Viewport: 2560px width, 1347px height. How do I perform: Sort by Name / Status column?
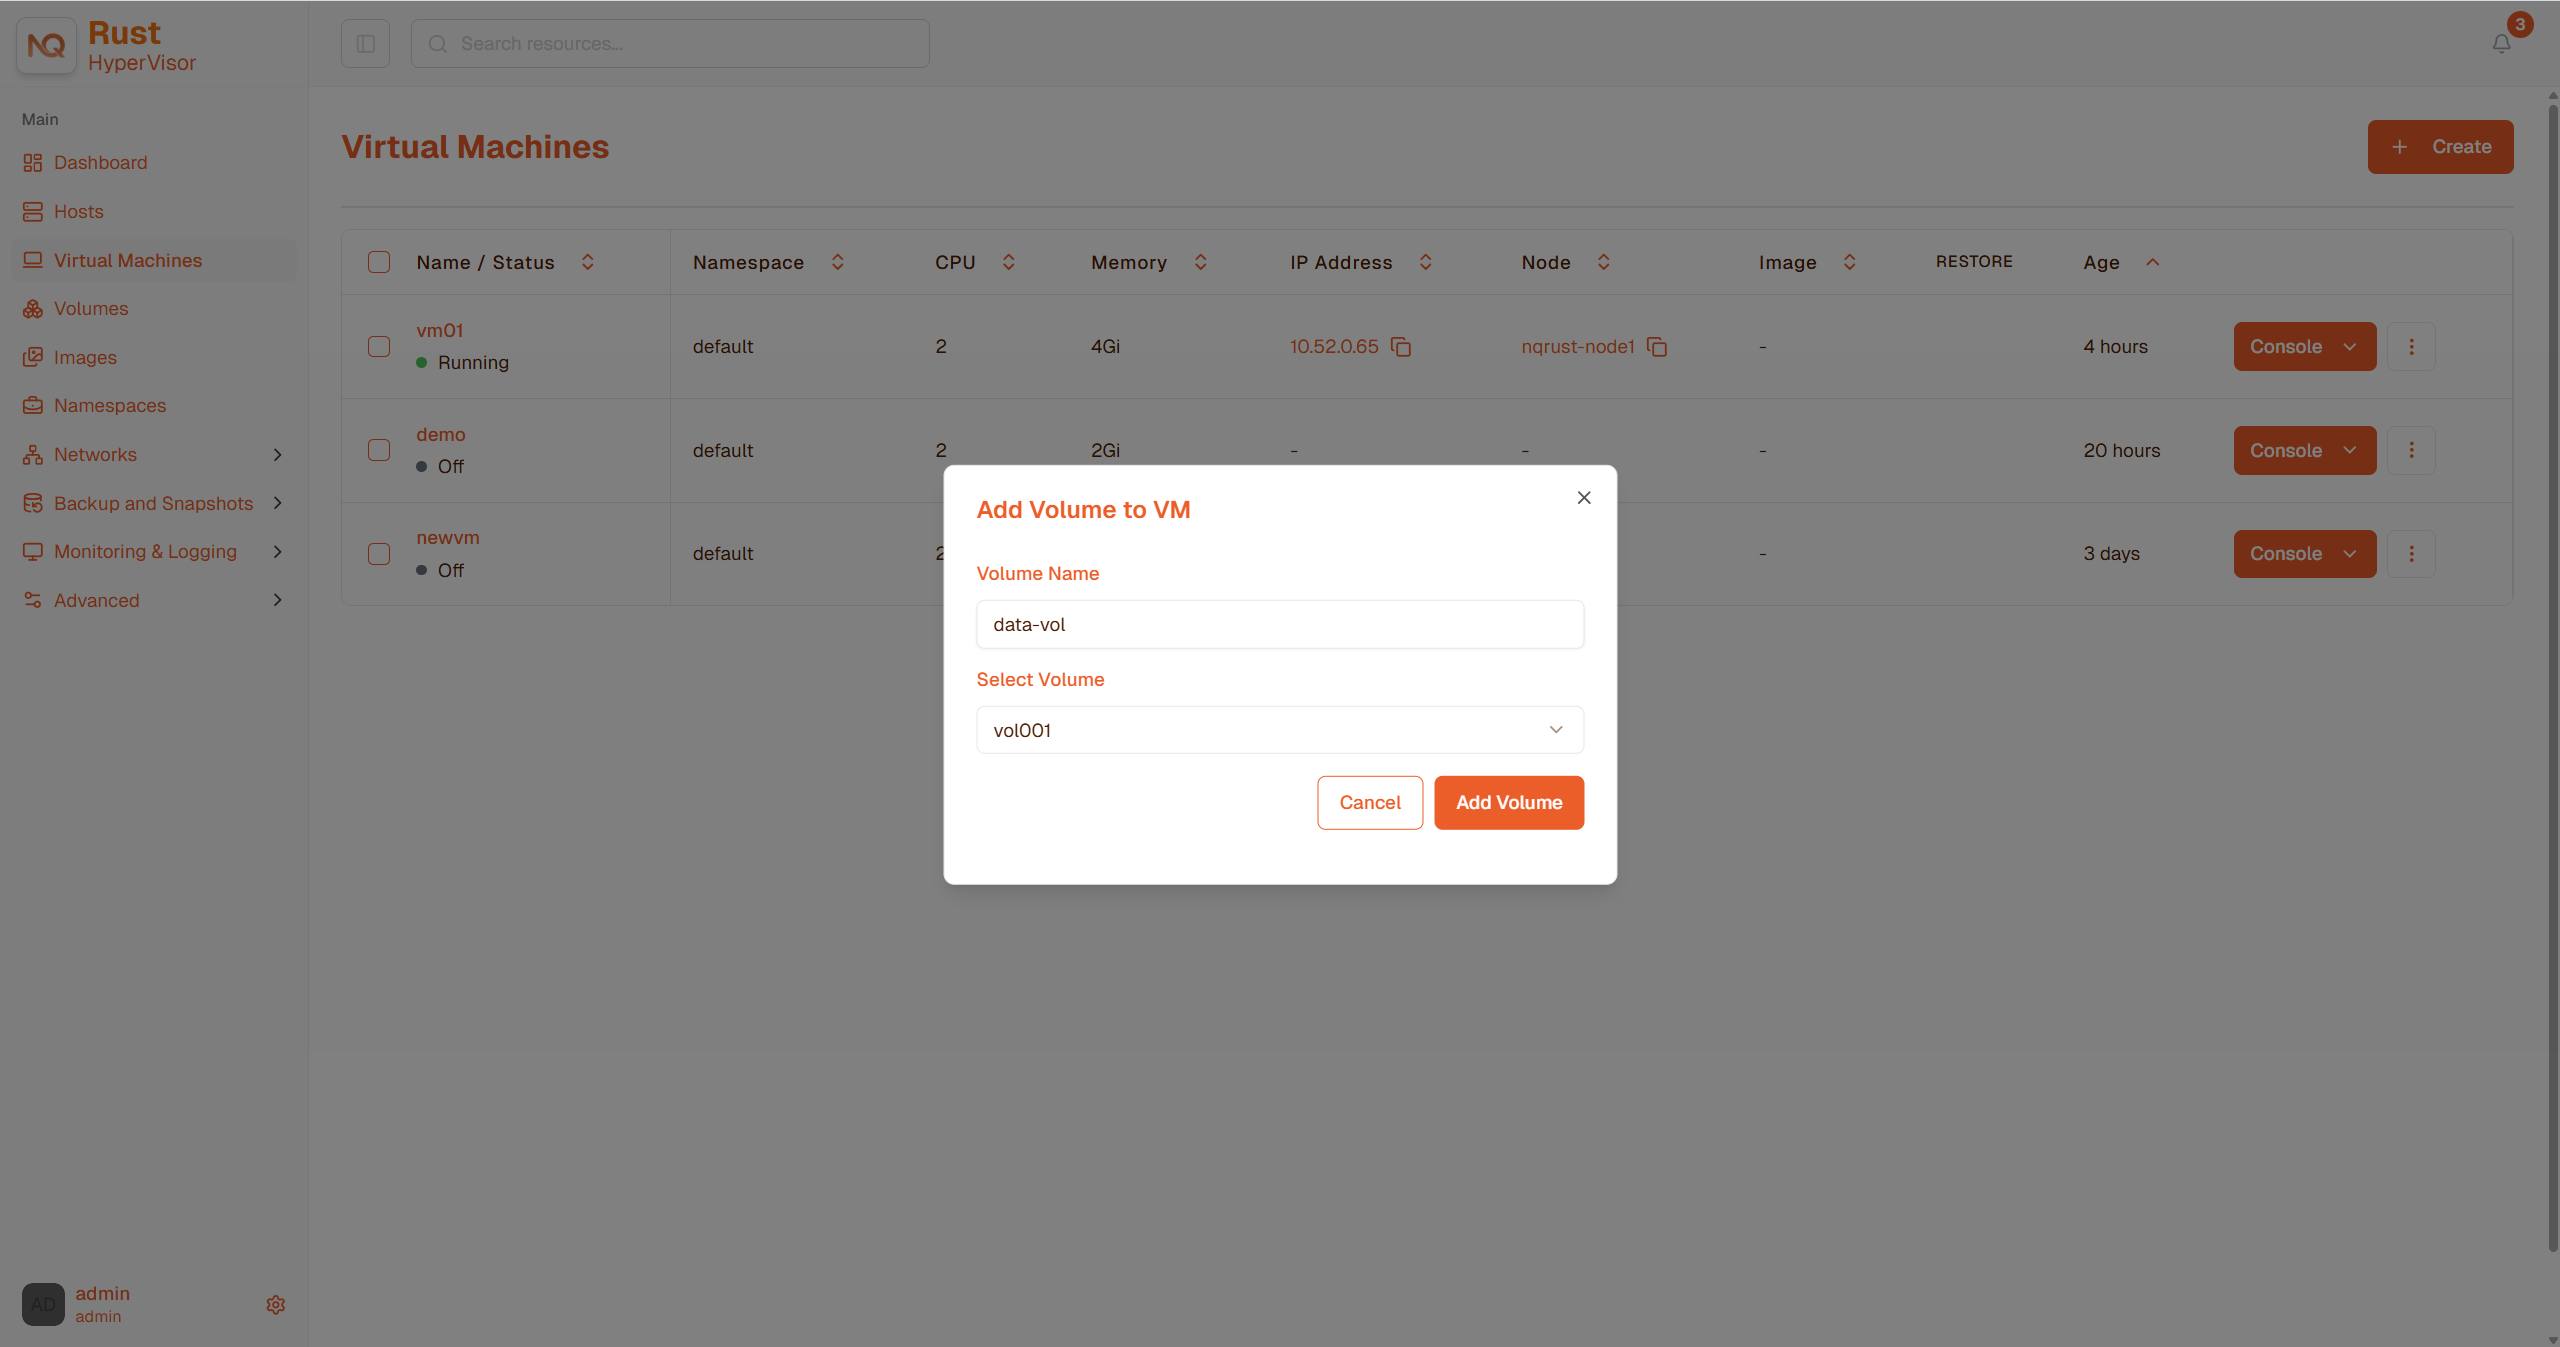tap(588, 262)
